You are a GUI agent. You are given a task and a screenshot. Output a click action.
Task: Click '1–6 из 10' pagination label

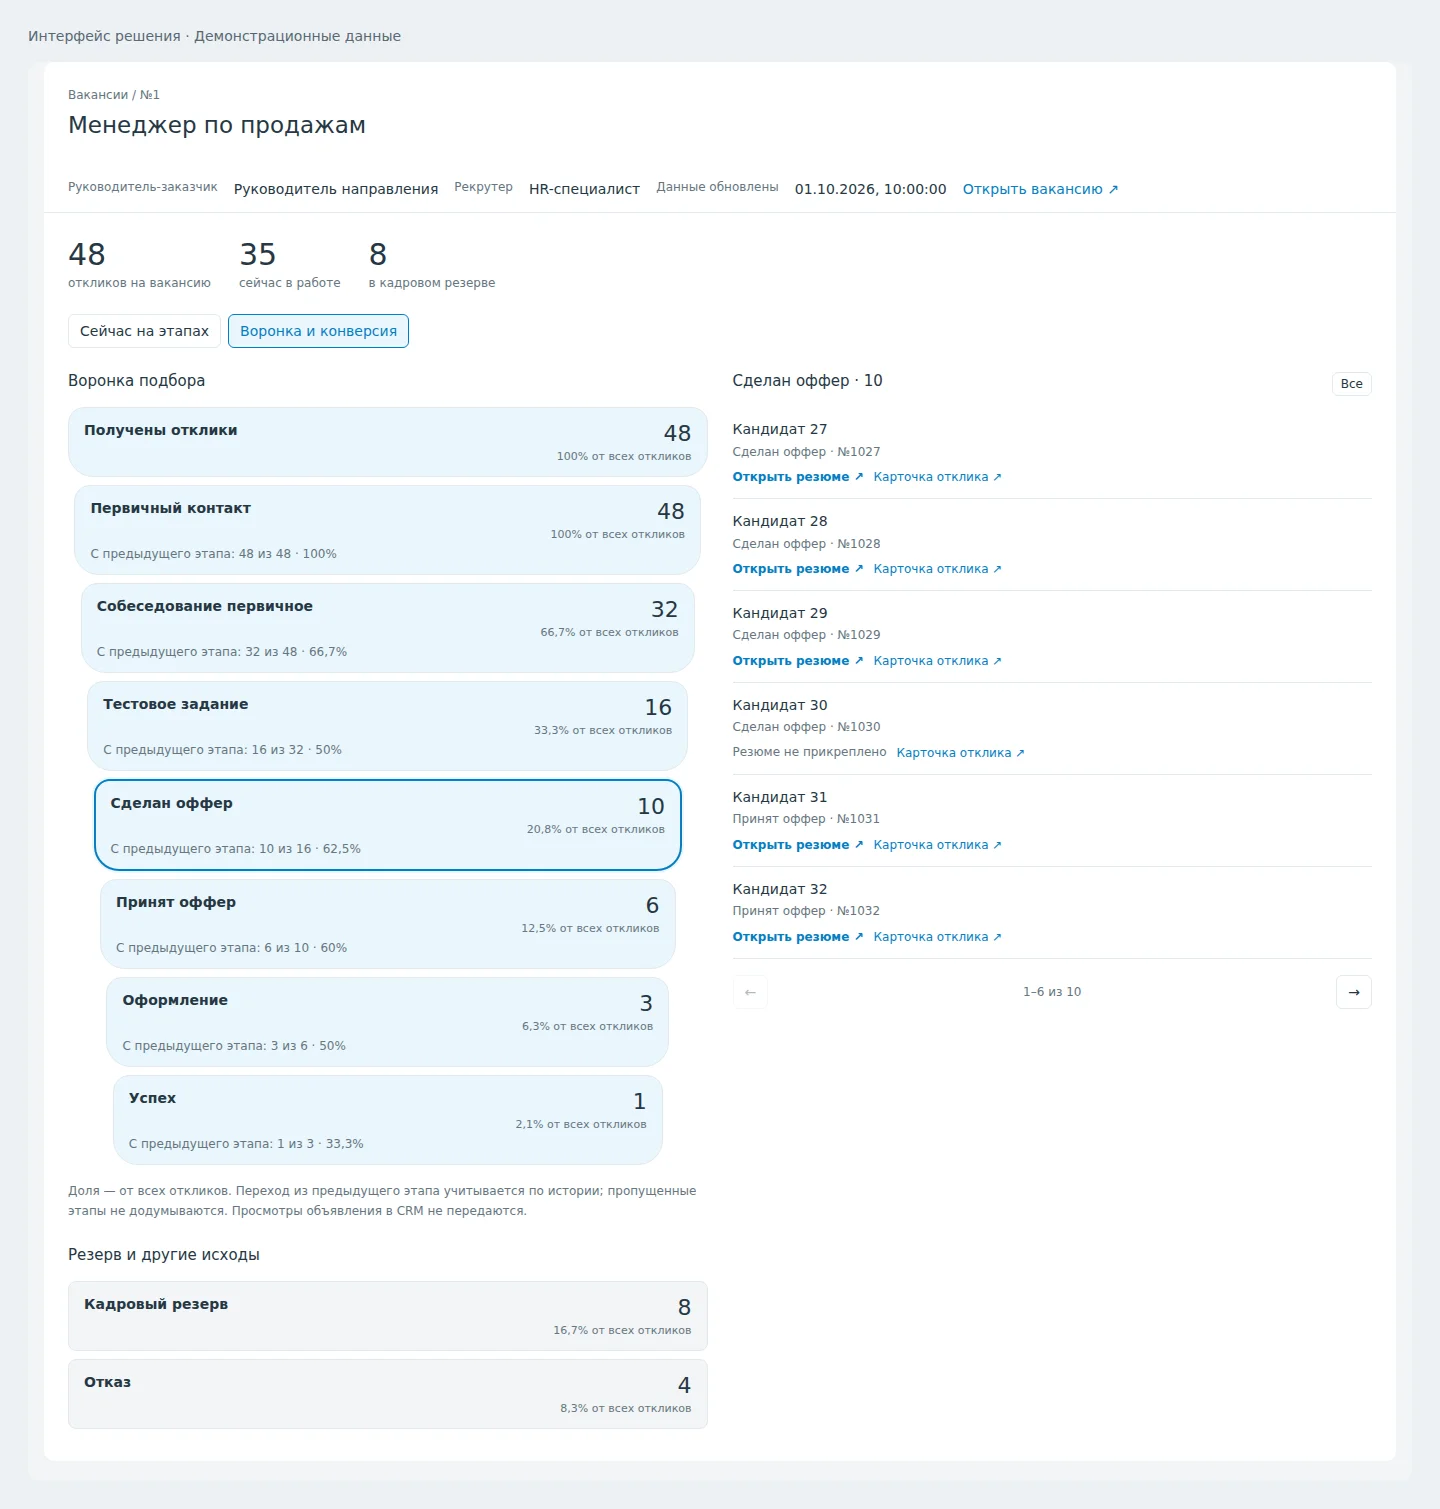click(1052, 992)
